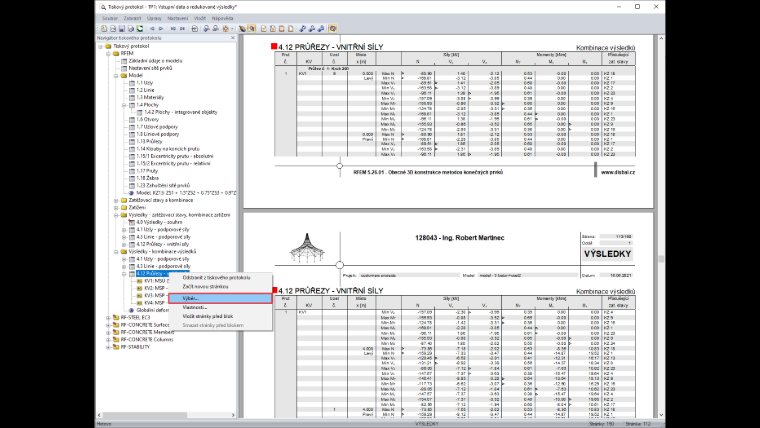Select 1.2 Linie tree item
The image size is (760, 428).
coord(145,90)
